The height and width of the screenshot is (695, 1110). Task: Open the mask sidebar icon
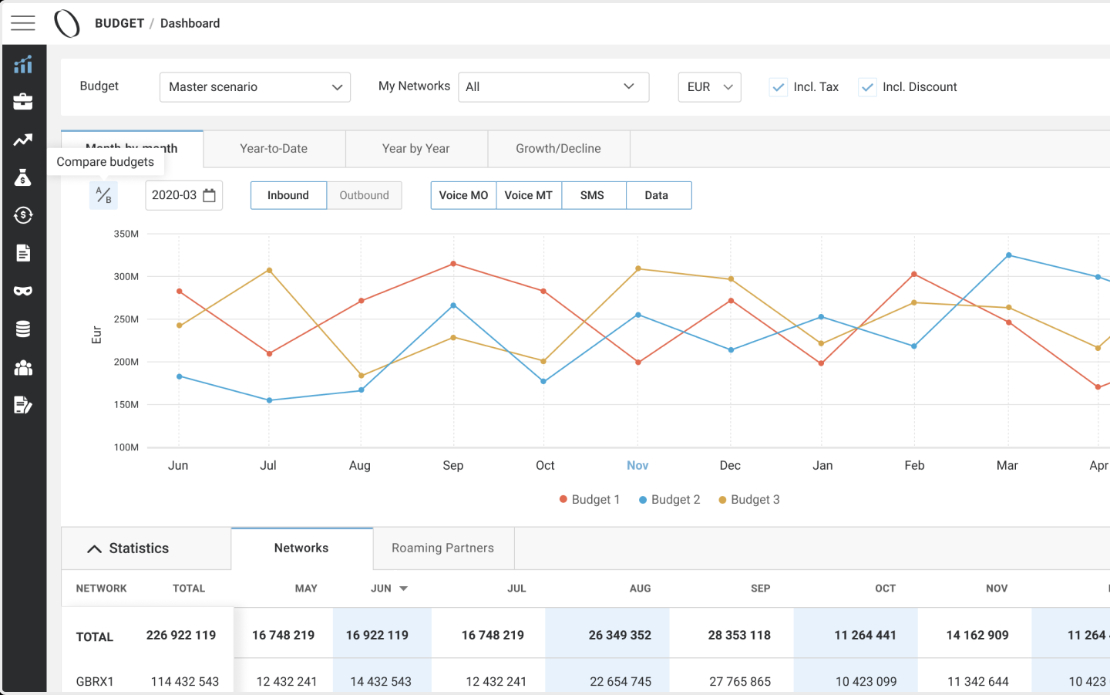tap(23, 291)
